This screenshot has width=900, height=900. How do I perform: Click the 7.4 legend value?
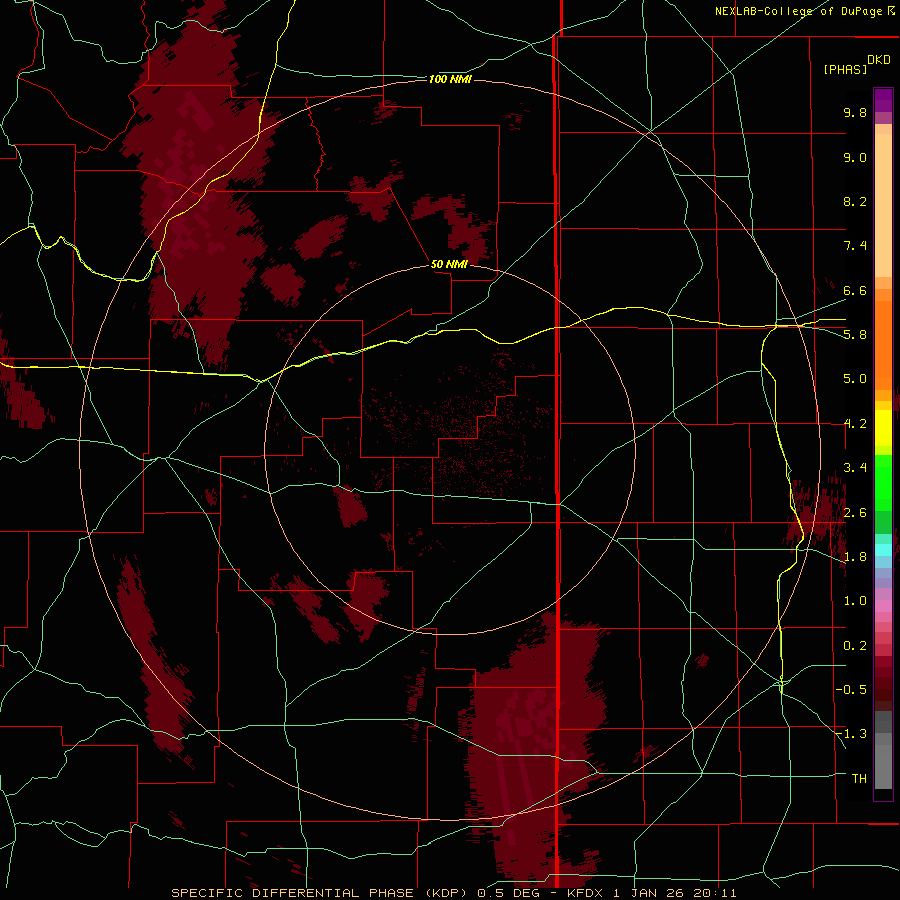pyautogui.click(x=855, y=246)
